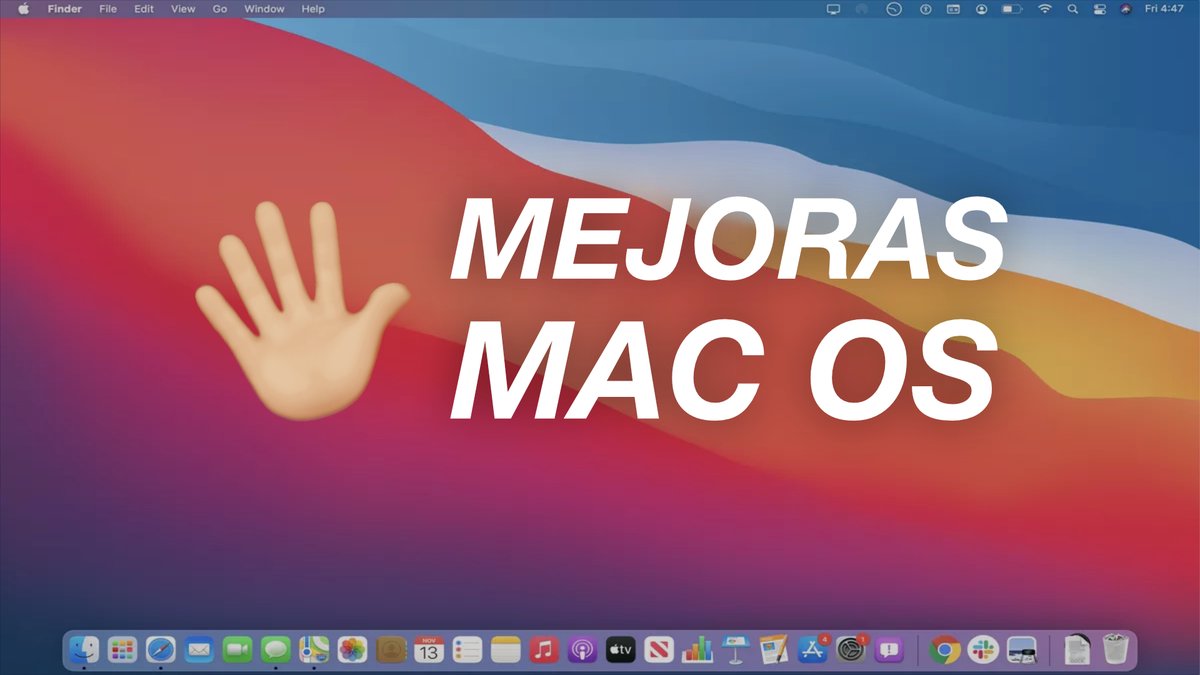This screenshot has width=1200, height=675.
Task: Open the Edit menu
Action: click(x=145, y=9)
